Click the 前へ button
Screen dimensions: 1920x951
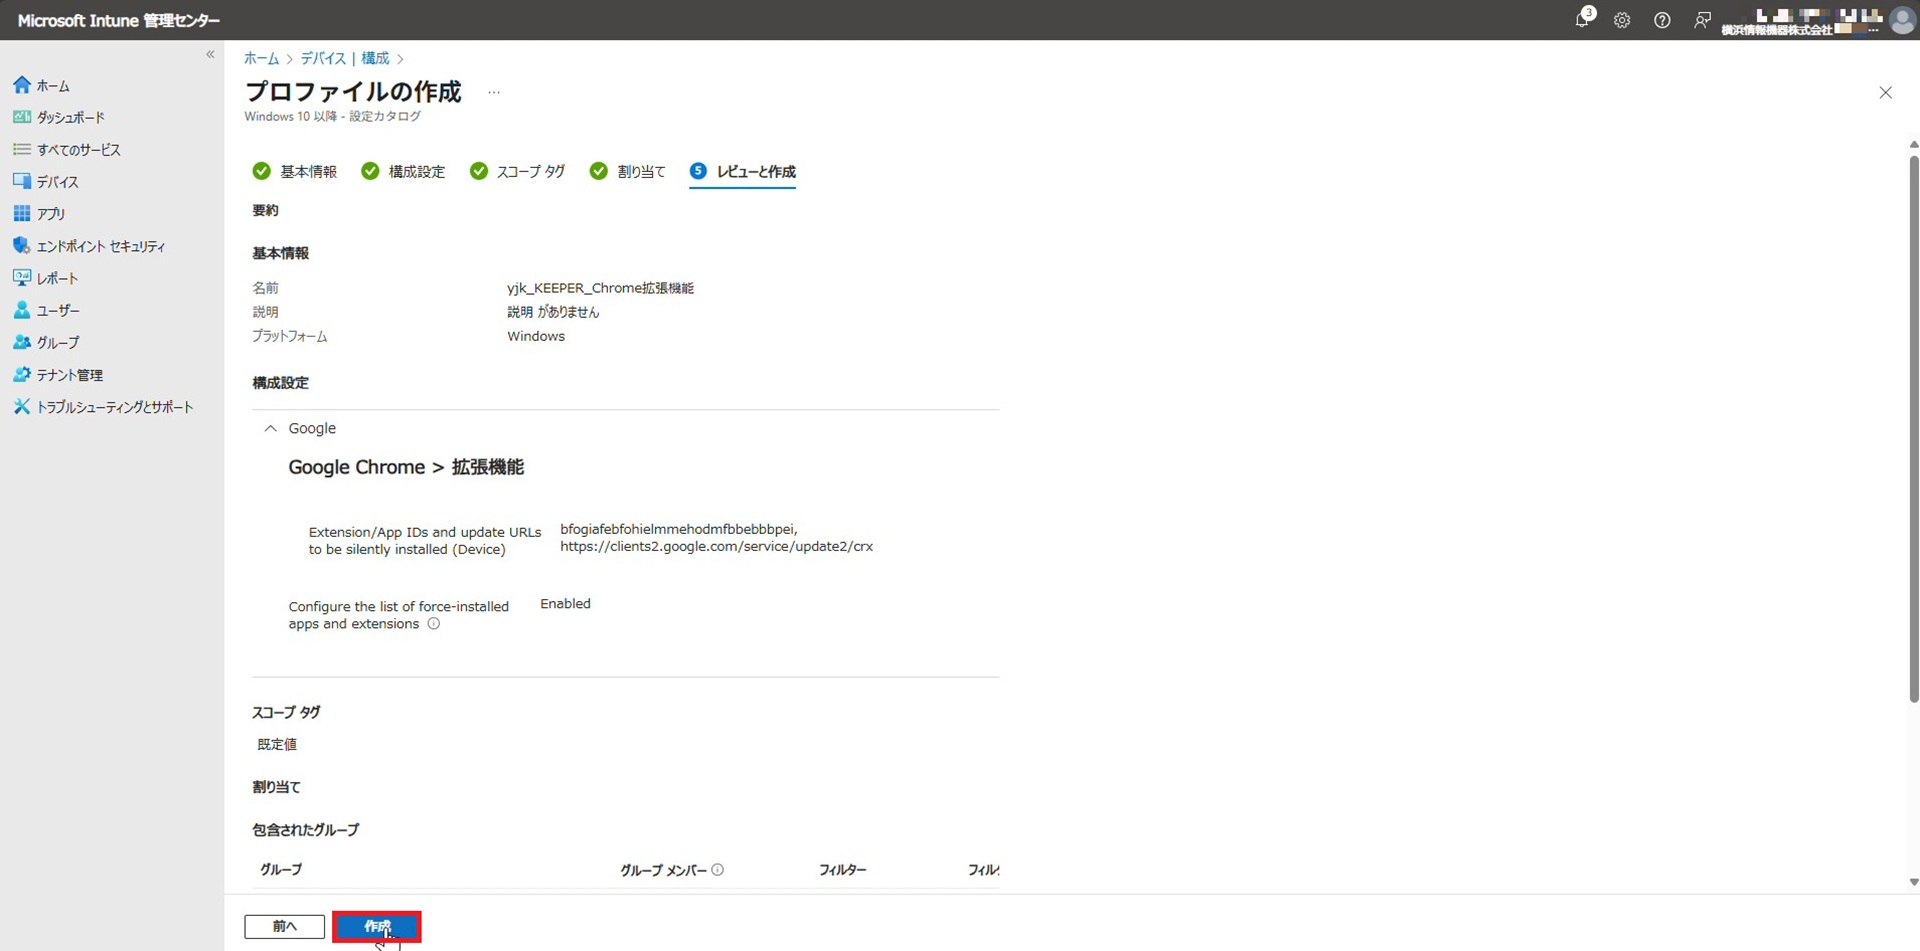pos(284,926)
